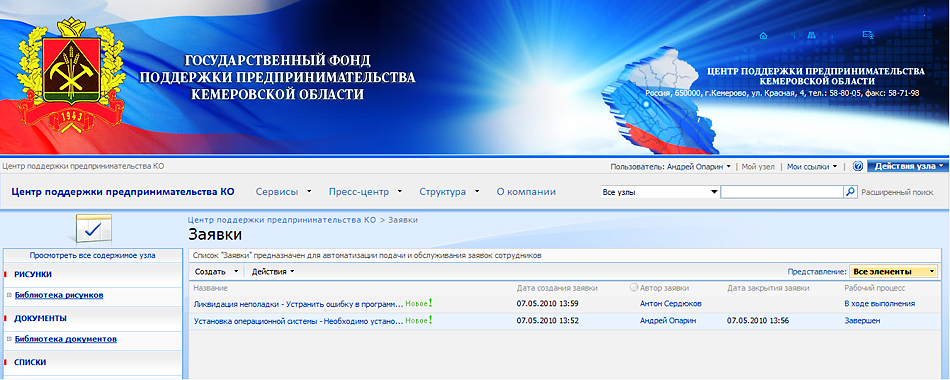
Task: Sort by the Дата создания заявки column header
Action: pos(557,288)
